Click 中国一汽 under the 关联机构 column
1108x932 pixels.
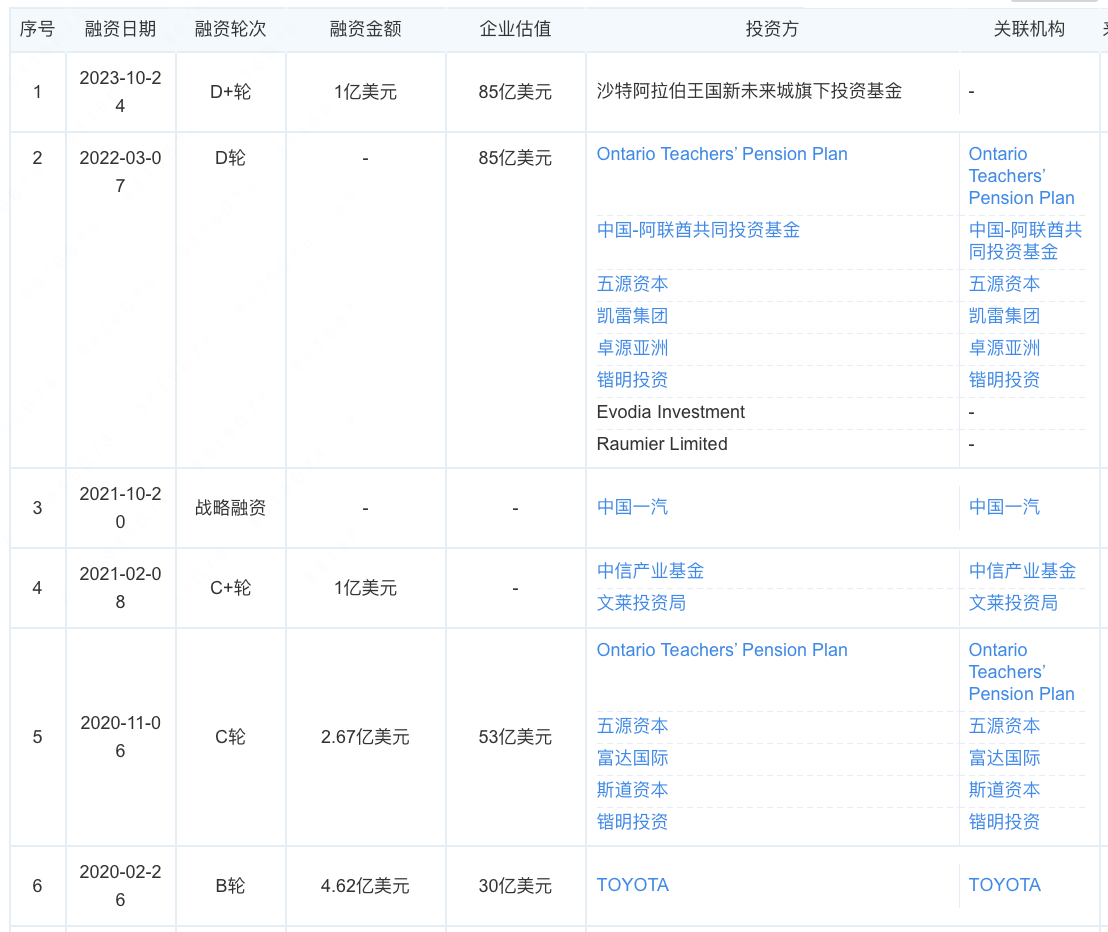coord(1004,507)
